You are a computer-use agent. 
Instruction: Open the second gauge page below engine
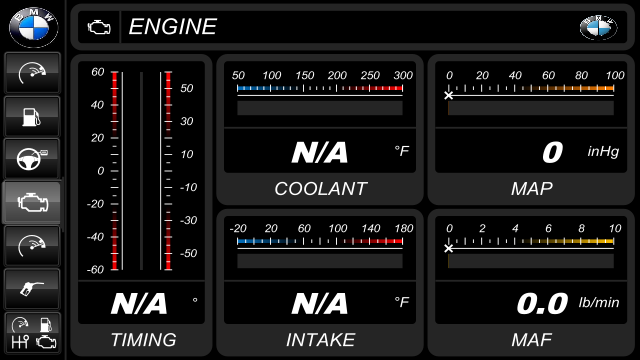click(x=32, y=246)
